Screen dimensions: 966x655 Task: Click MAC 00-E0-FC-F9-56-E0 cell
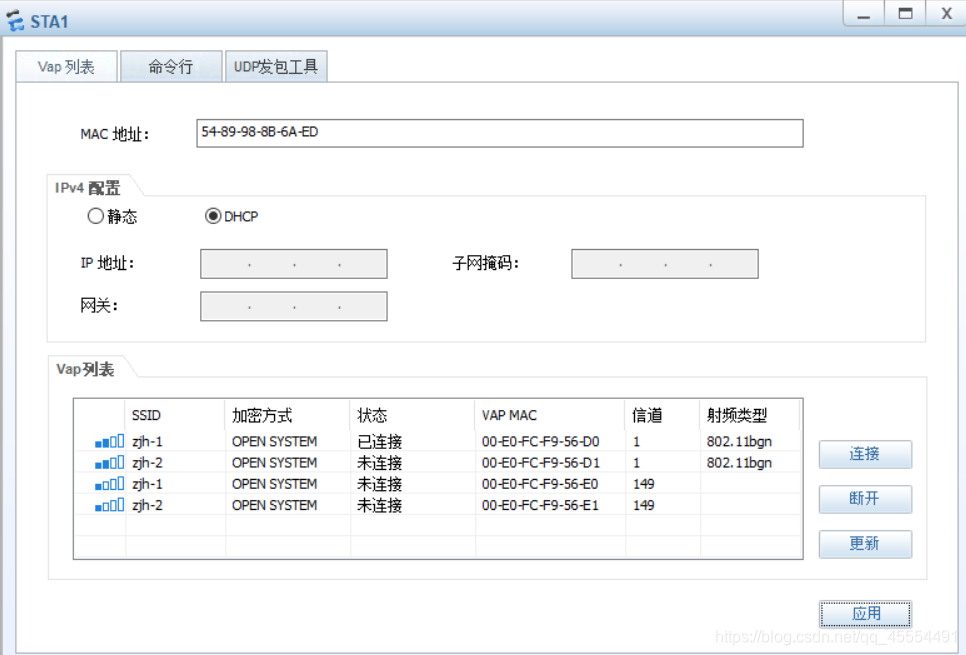click(x=540, y=484)
